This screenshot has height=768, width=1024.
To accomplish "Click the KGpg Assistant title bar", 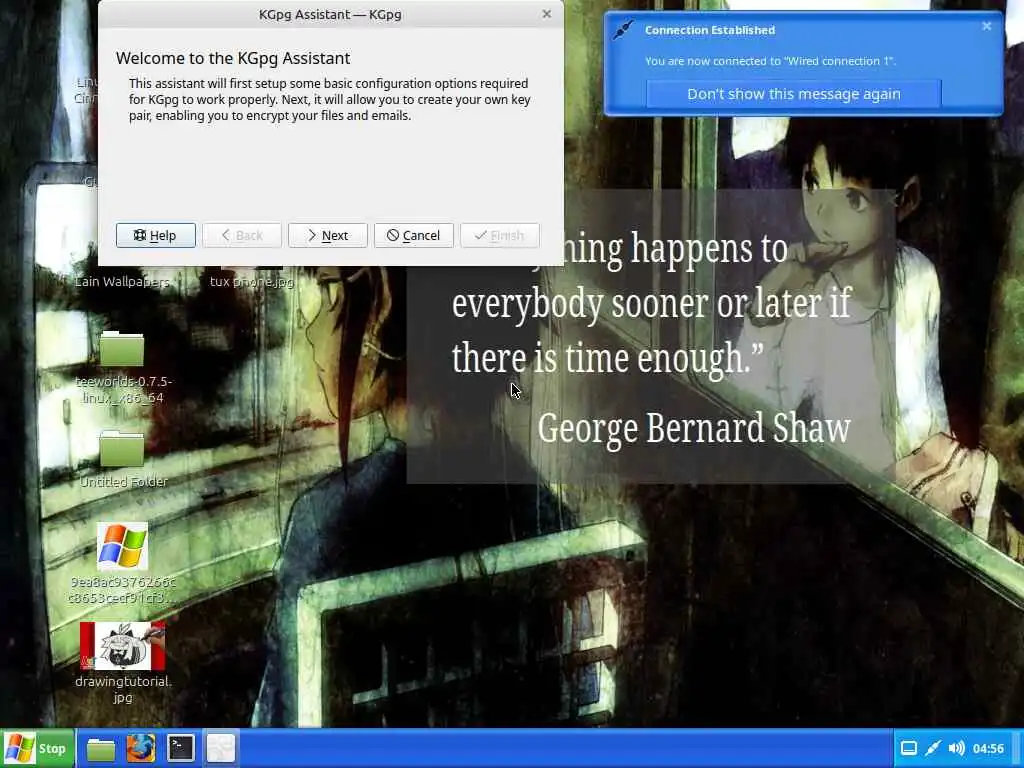I will 330,14.
